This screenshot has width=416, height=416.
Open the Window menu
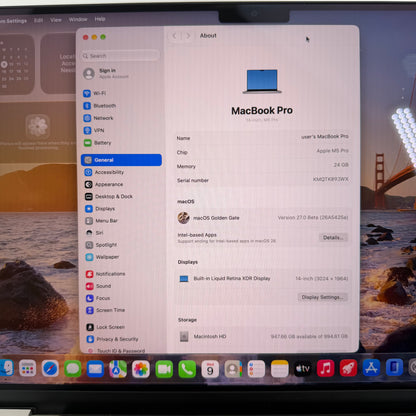tap(78, 19)
